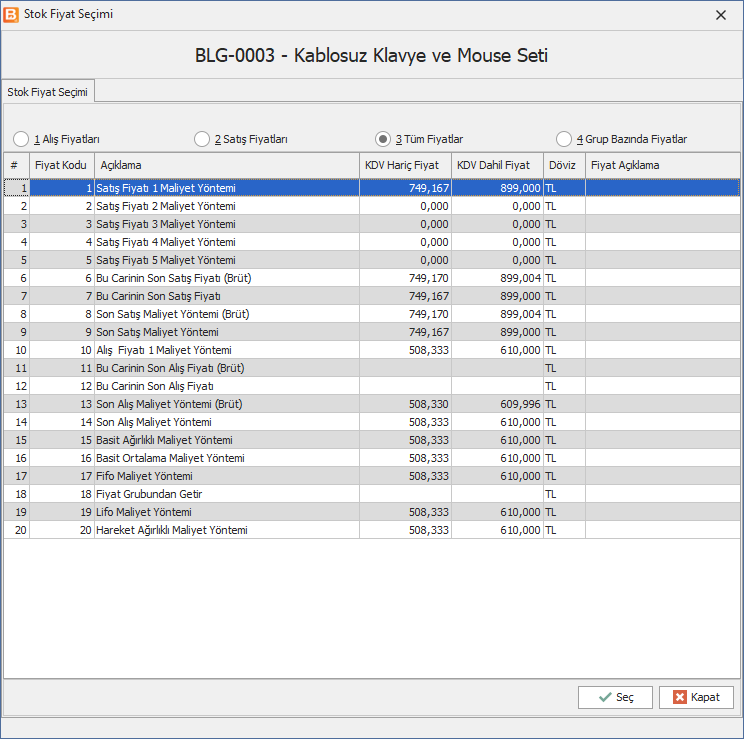Viewport: 744px width, 739px height.
Task: Select 'Son Alış Maliyet Yöntemi (Brüt)' row
Action: coord(372,404)
